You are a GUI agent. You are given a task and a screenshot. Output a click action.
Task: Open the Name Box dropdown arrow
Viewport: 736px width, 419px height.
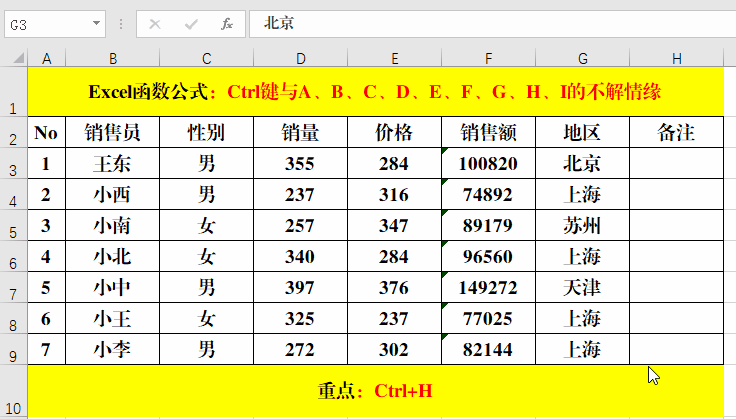tap(96, 23)
